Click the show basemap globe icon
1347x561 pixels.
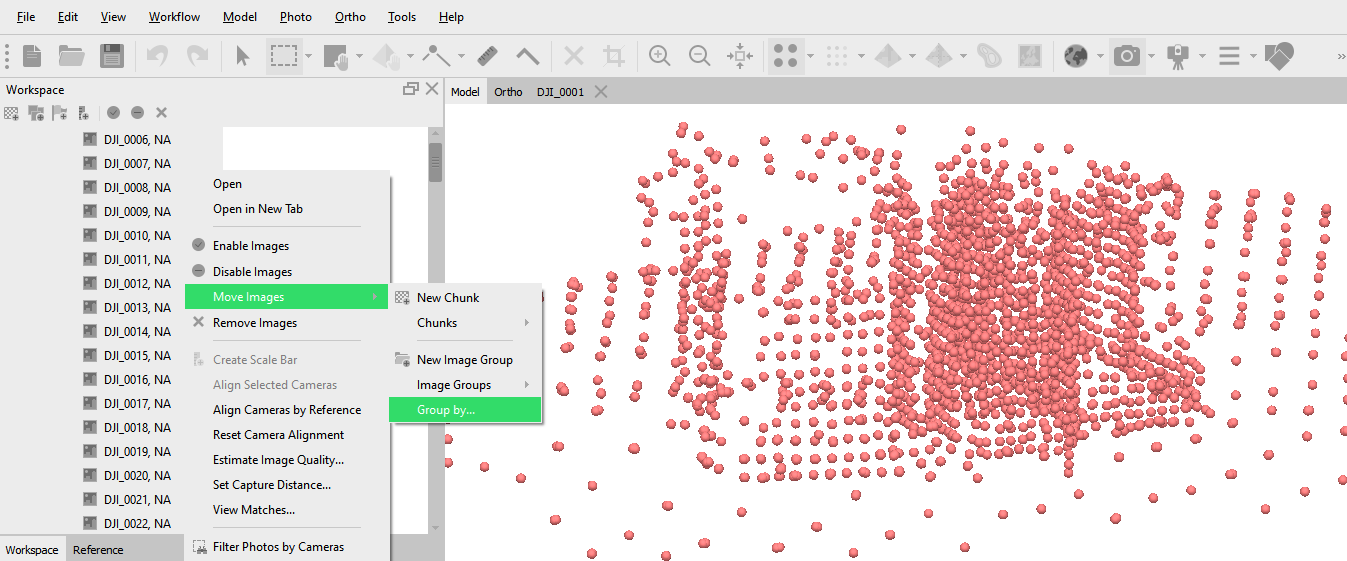point(1076,56)
